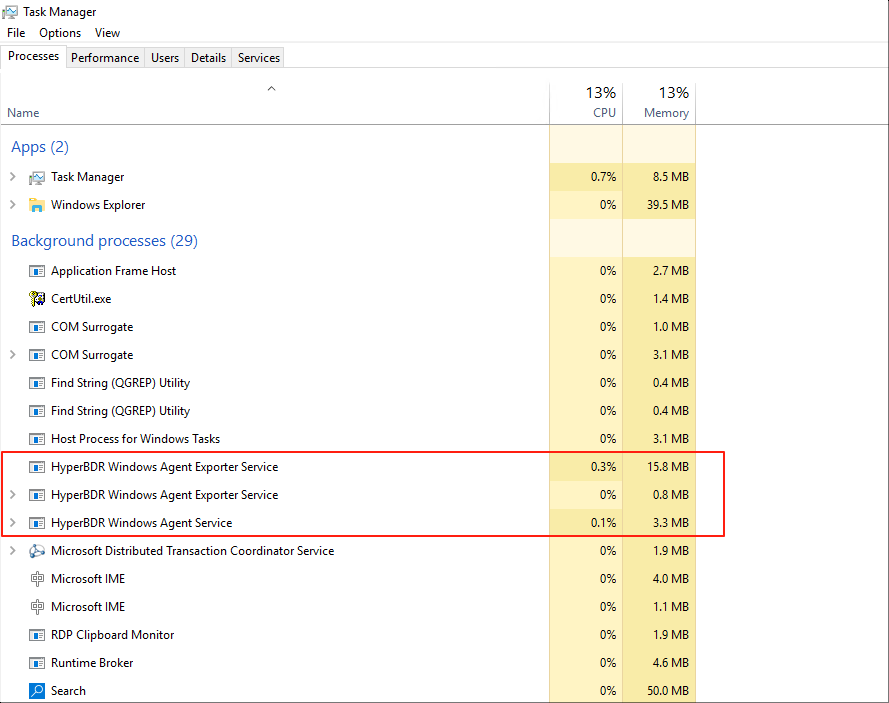Select the Runtime Broker process name
Viewport: 889px width, 703px height.
pyautogui.click(x=92, y=663)
